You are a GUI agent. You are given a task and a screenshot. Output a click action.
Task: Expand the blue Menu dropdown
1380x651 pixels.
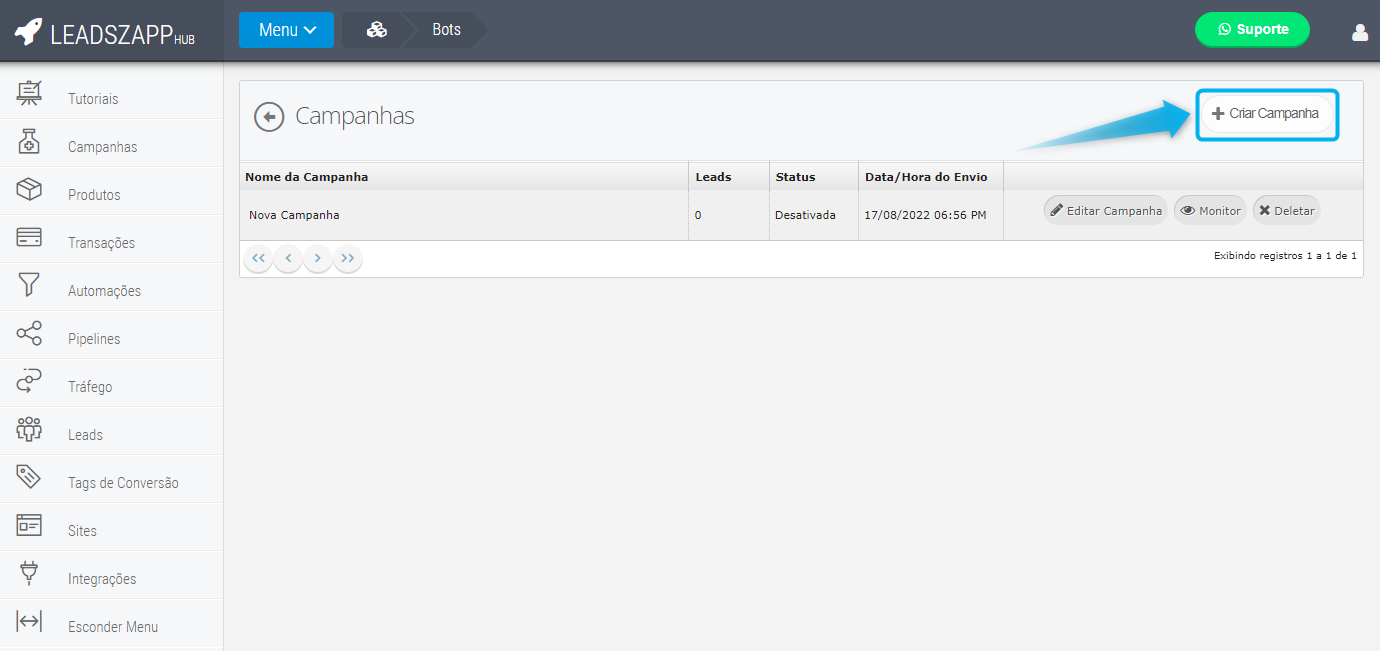(x=286, y=30)
